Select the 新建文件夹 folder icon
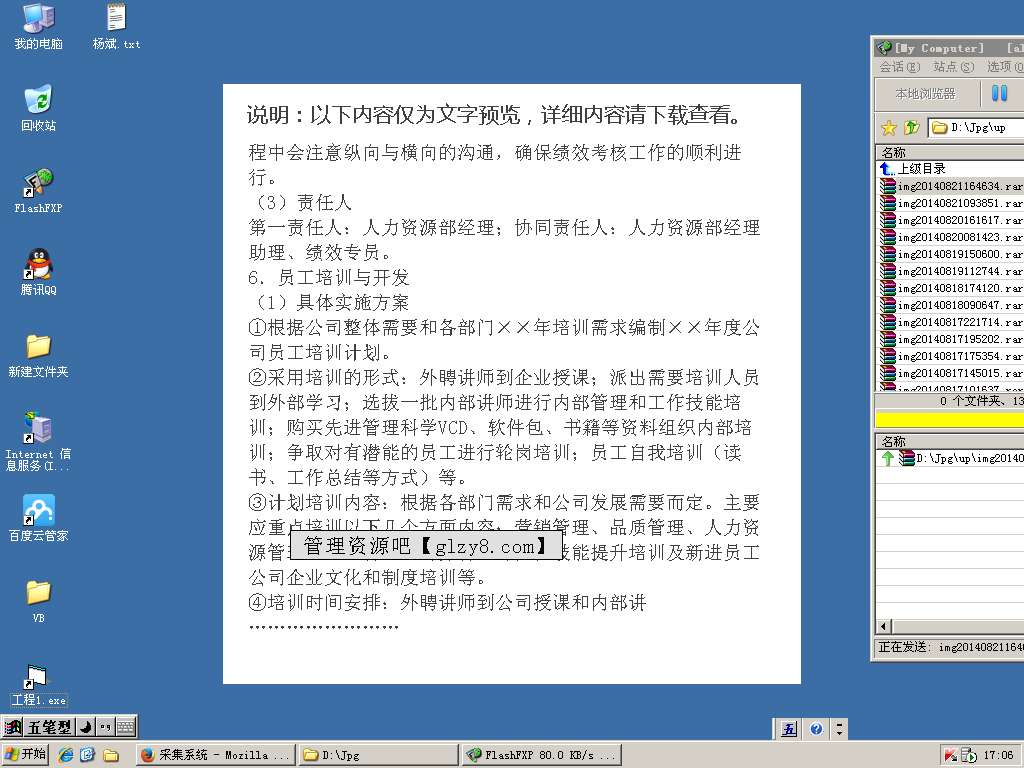Screen dimensions: 1024x768 click(39, 355)
